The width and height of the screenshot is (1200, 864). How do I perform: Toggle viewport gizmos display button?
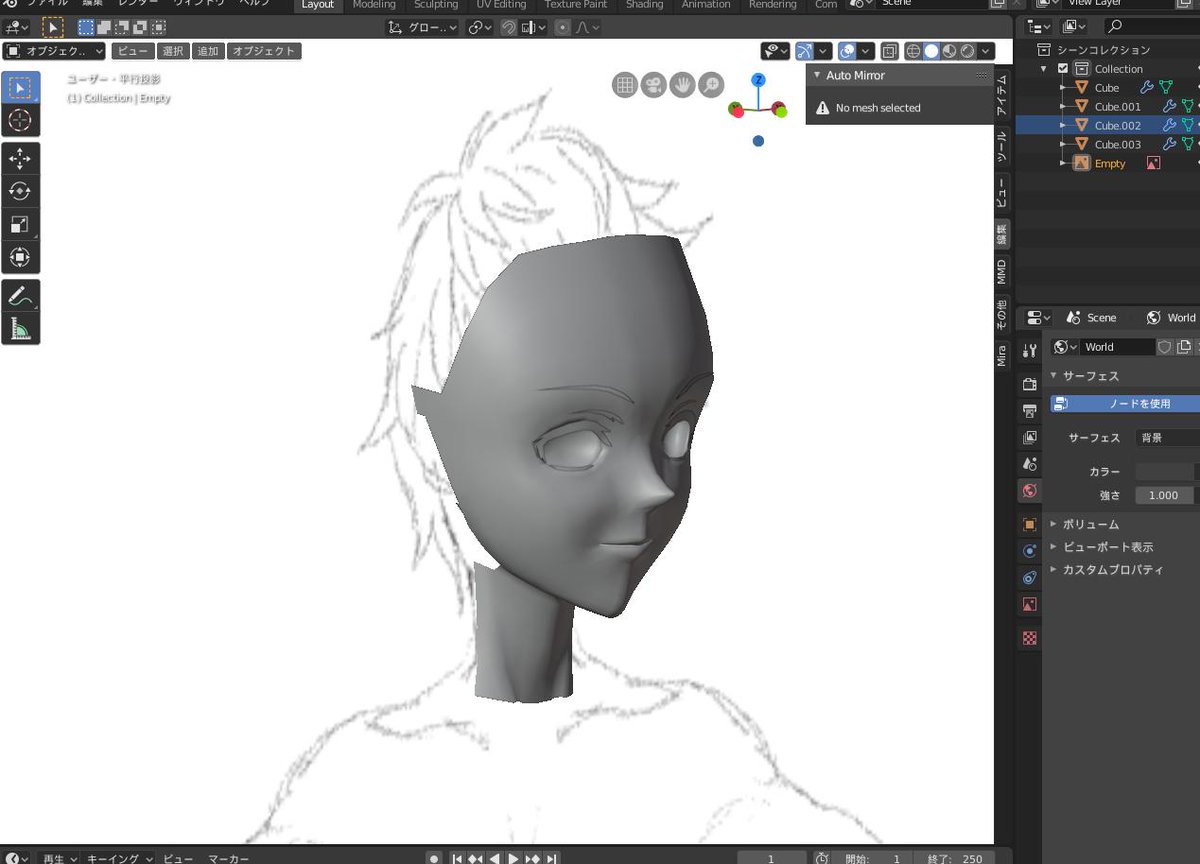tap(805, 51)
